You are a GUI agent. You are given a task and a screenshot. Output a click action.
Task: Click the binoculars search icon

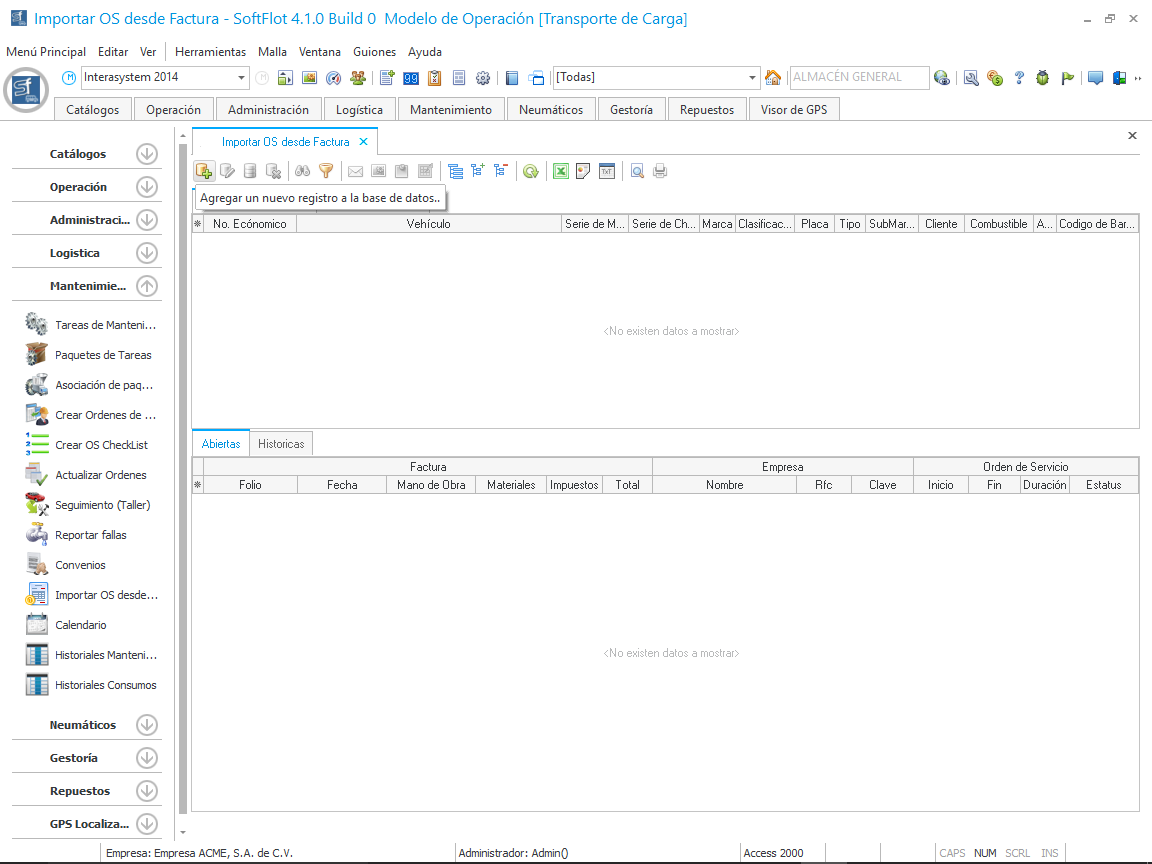(x=303, y=171)
